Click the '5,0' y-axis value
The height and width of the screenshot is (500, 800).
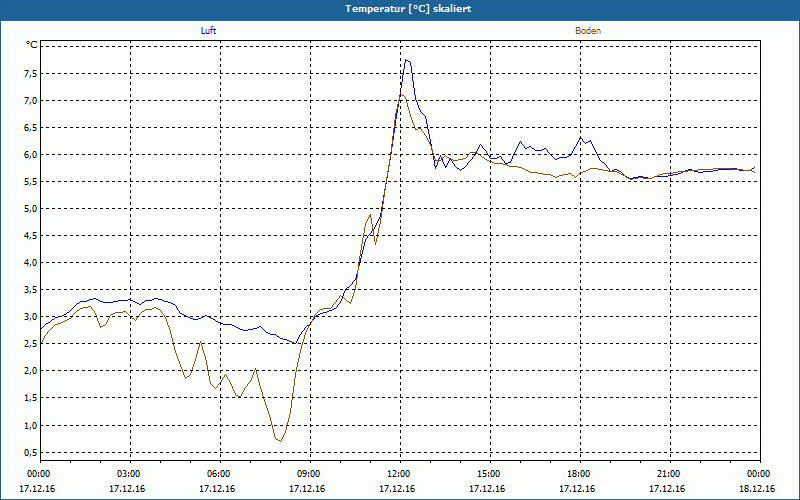click(x=30, y=209)
